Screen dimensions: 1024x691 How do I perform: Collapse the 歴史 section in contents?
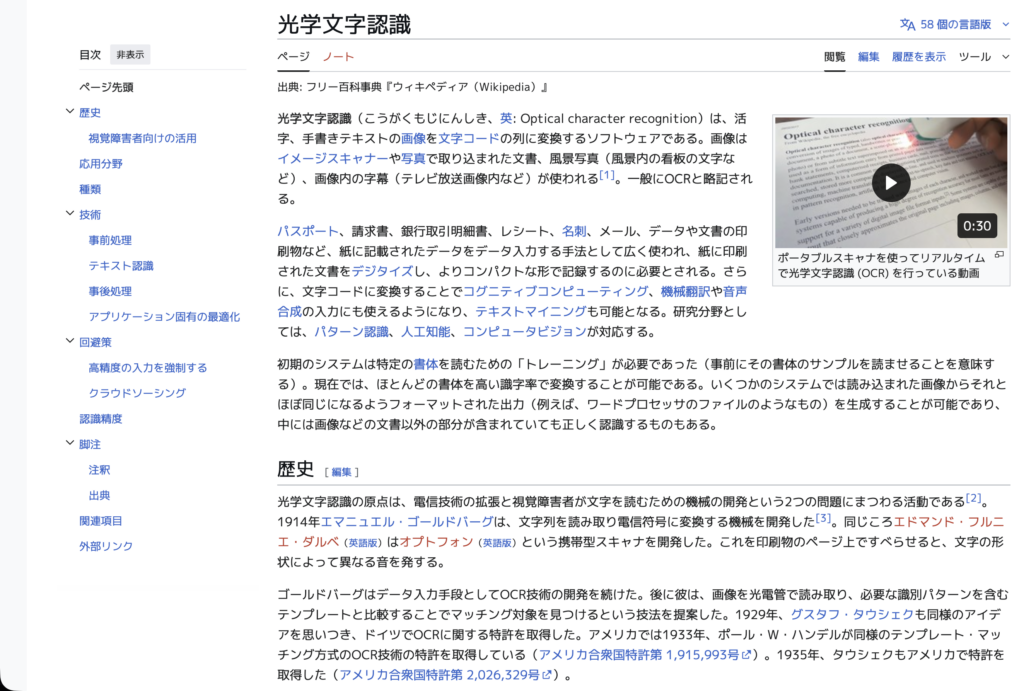click(70, 113)
